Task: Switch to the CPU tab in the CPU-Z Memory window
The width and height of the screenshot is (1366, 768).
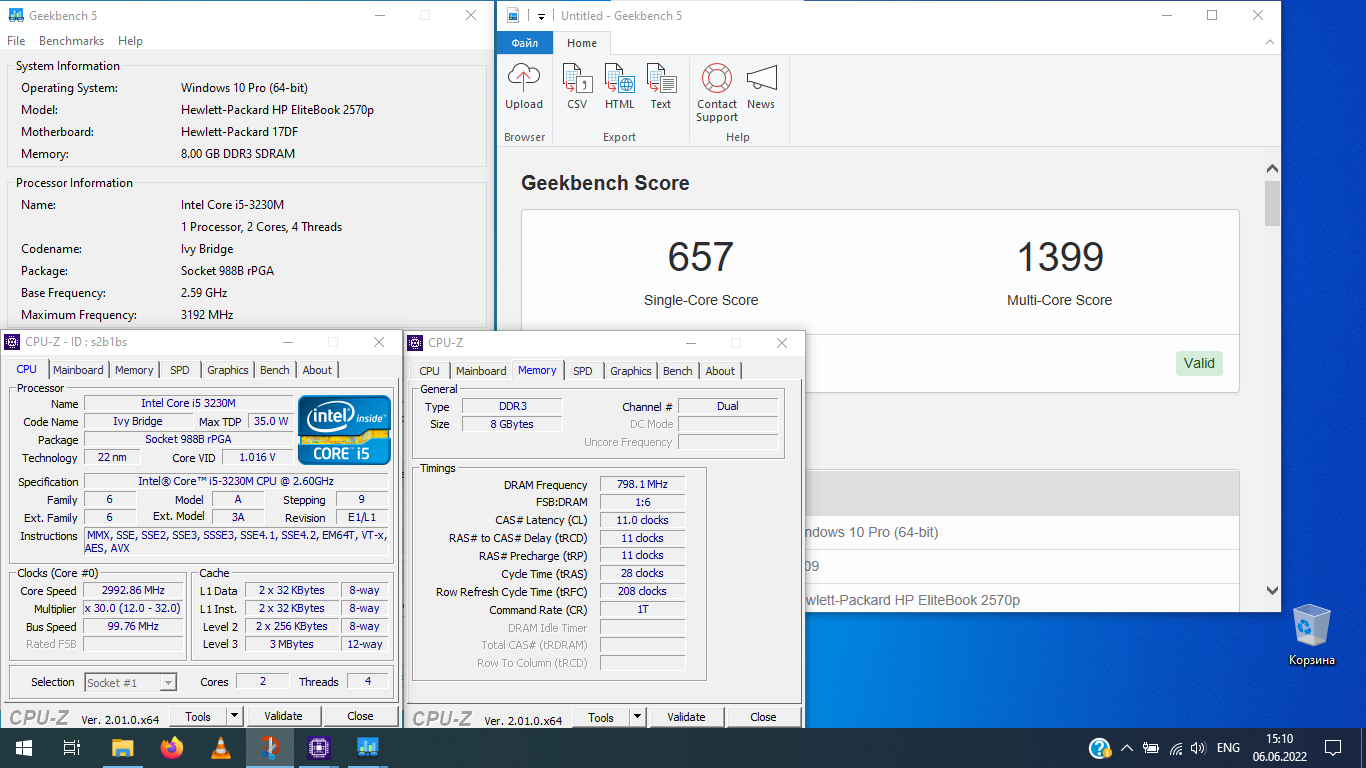Action: tap(429, 371)
